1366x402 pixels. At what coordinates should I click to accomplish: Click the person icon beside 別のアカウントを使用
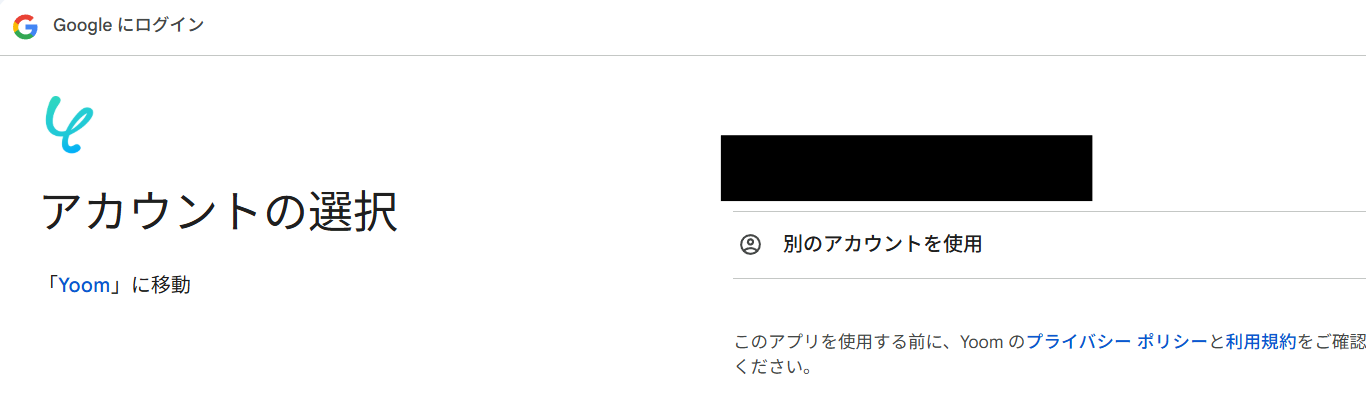click(x=750, y=244)
